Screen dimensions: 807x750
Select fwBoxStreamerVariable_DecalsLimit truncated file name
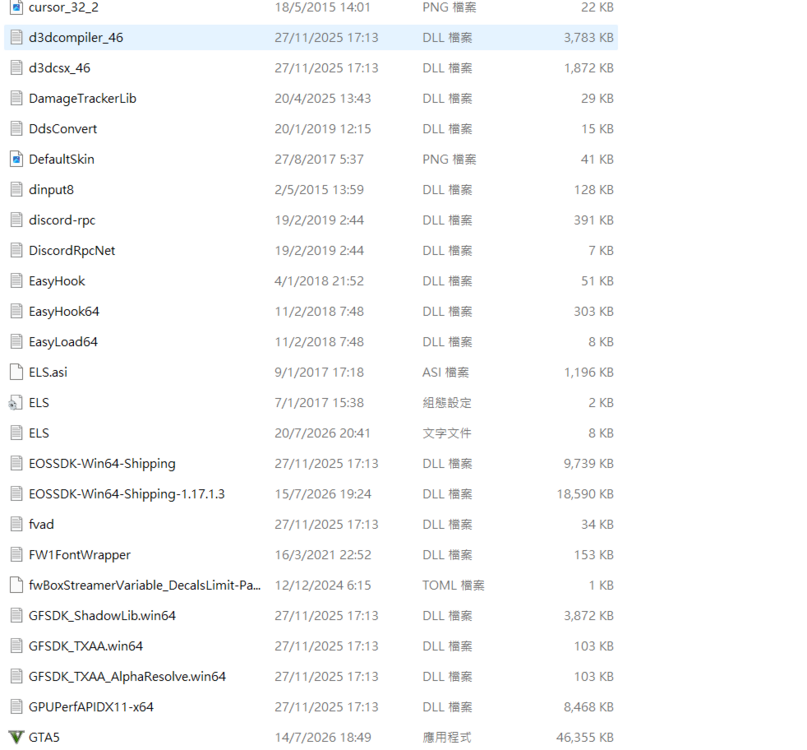pyautogui.click(x=145, y=585)
